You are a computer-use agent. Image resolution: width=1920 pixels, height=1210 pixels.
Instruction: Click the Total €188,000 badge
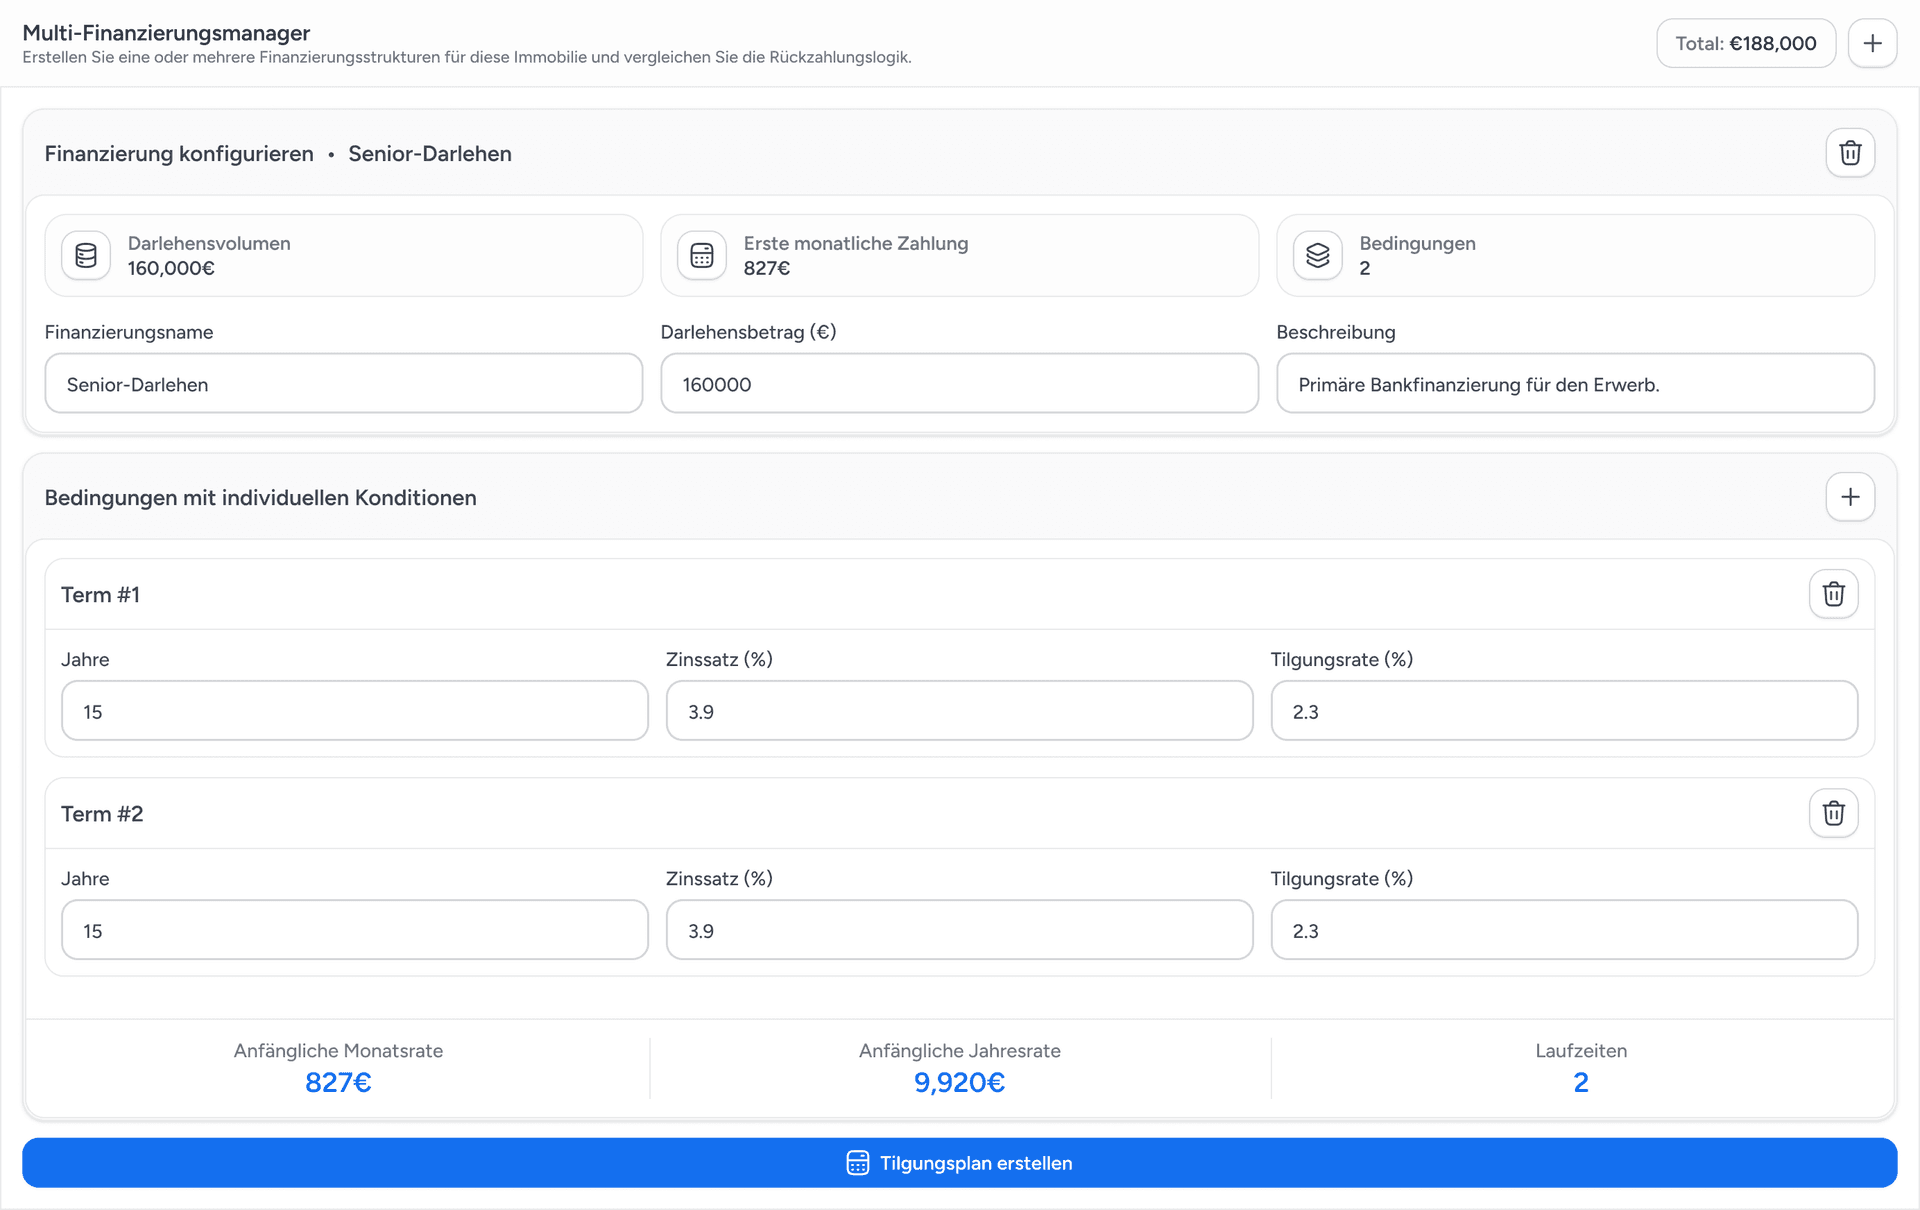click(x=1745, y=43)
